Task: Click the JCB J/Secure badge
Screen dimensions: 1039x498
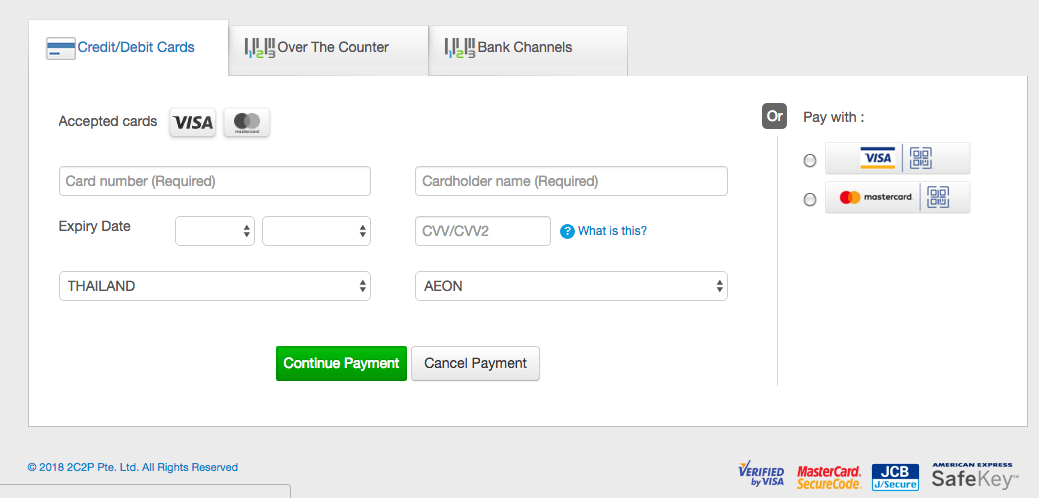Action: coord(895,476)
